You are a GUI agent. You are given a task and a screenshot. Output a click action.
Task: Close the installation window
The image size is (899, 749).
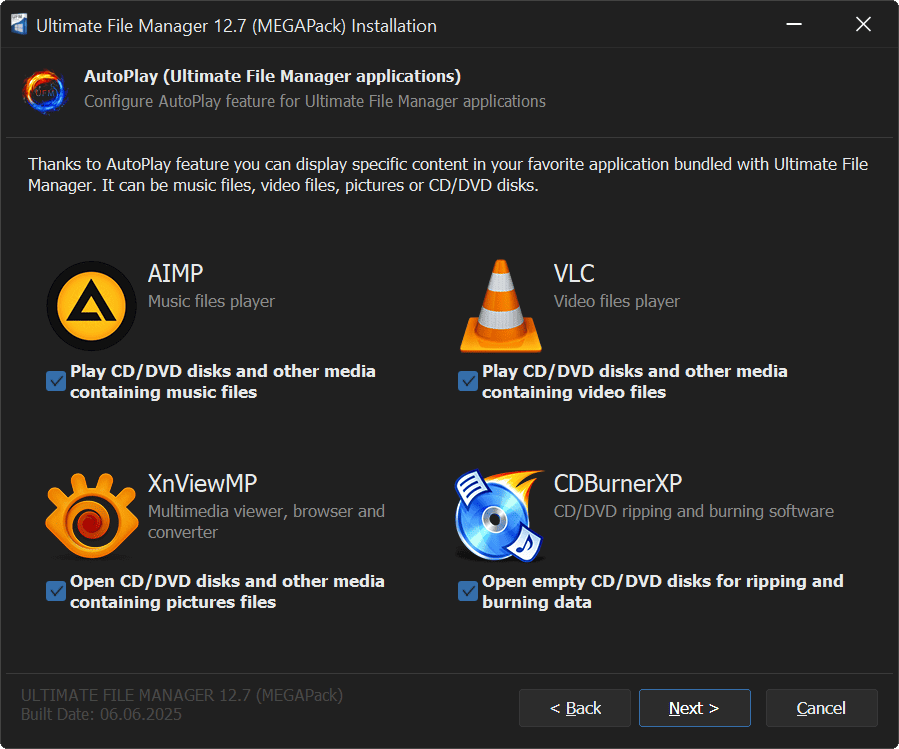tap(863, 25)
